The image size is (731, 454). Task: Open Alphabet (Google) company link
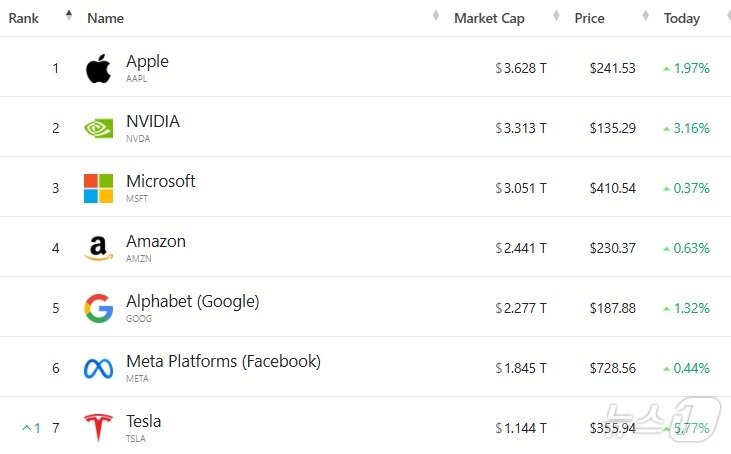point(192,301)
